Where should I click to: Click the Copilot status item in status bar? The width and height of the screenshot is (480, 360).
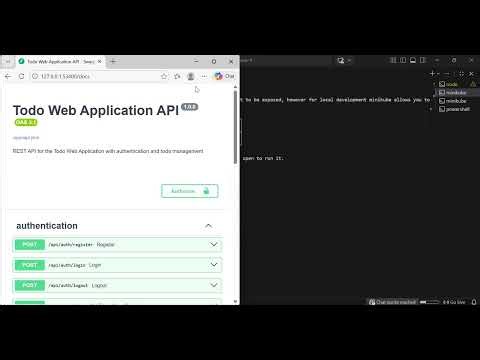[392, 302]
